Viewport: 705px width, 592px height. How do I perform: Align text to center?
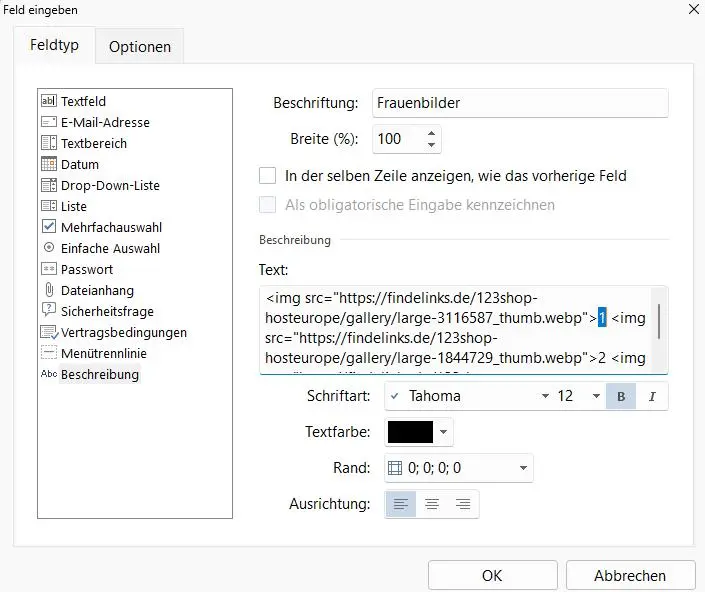[432, 504]
